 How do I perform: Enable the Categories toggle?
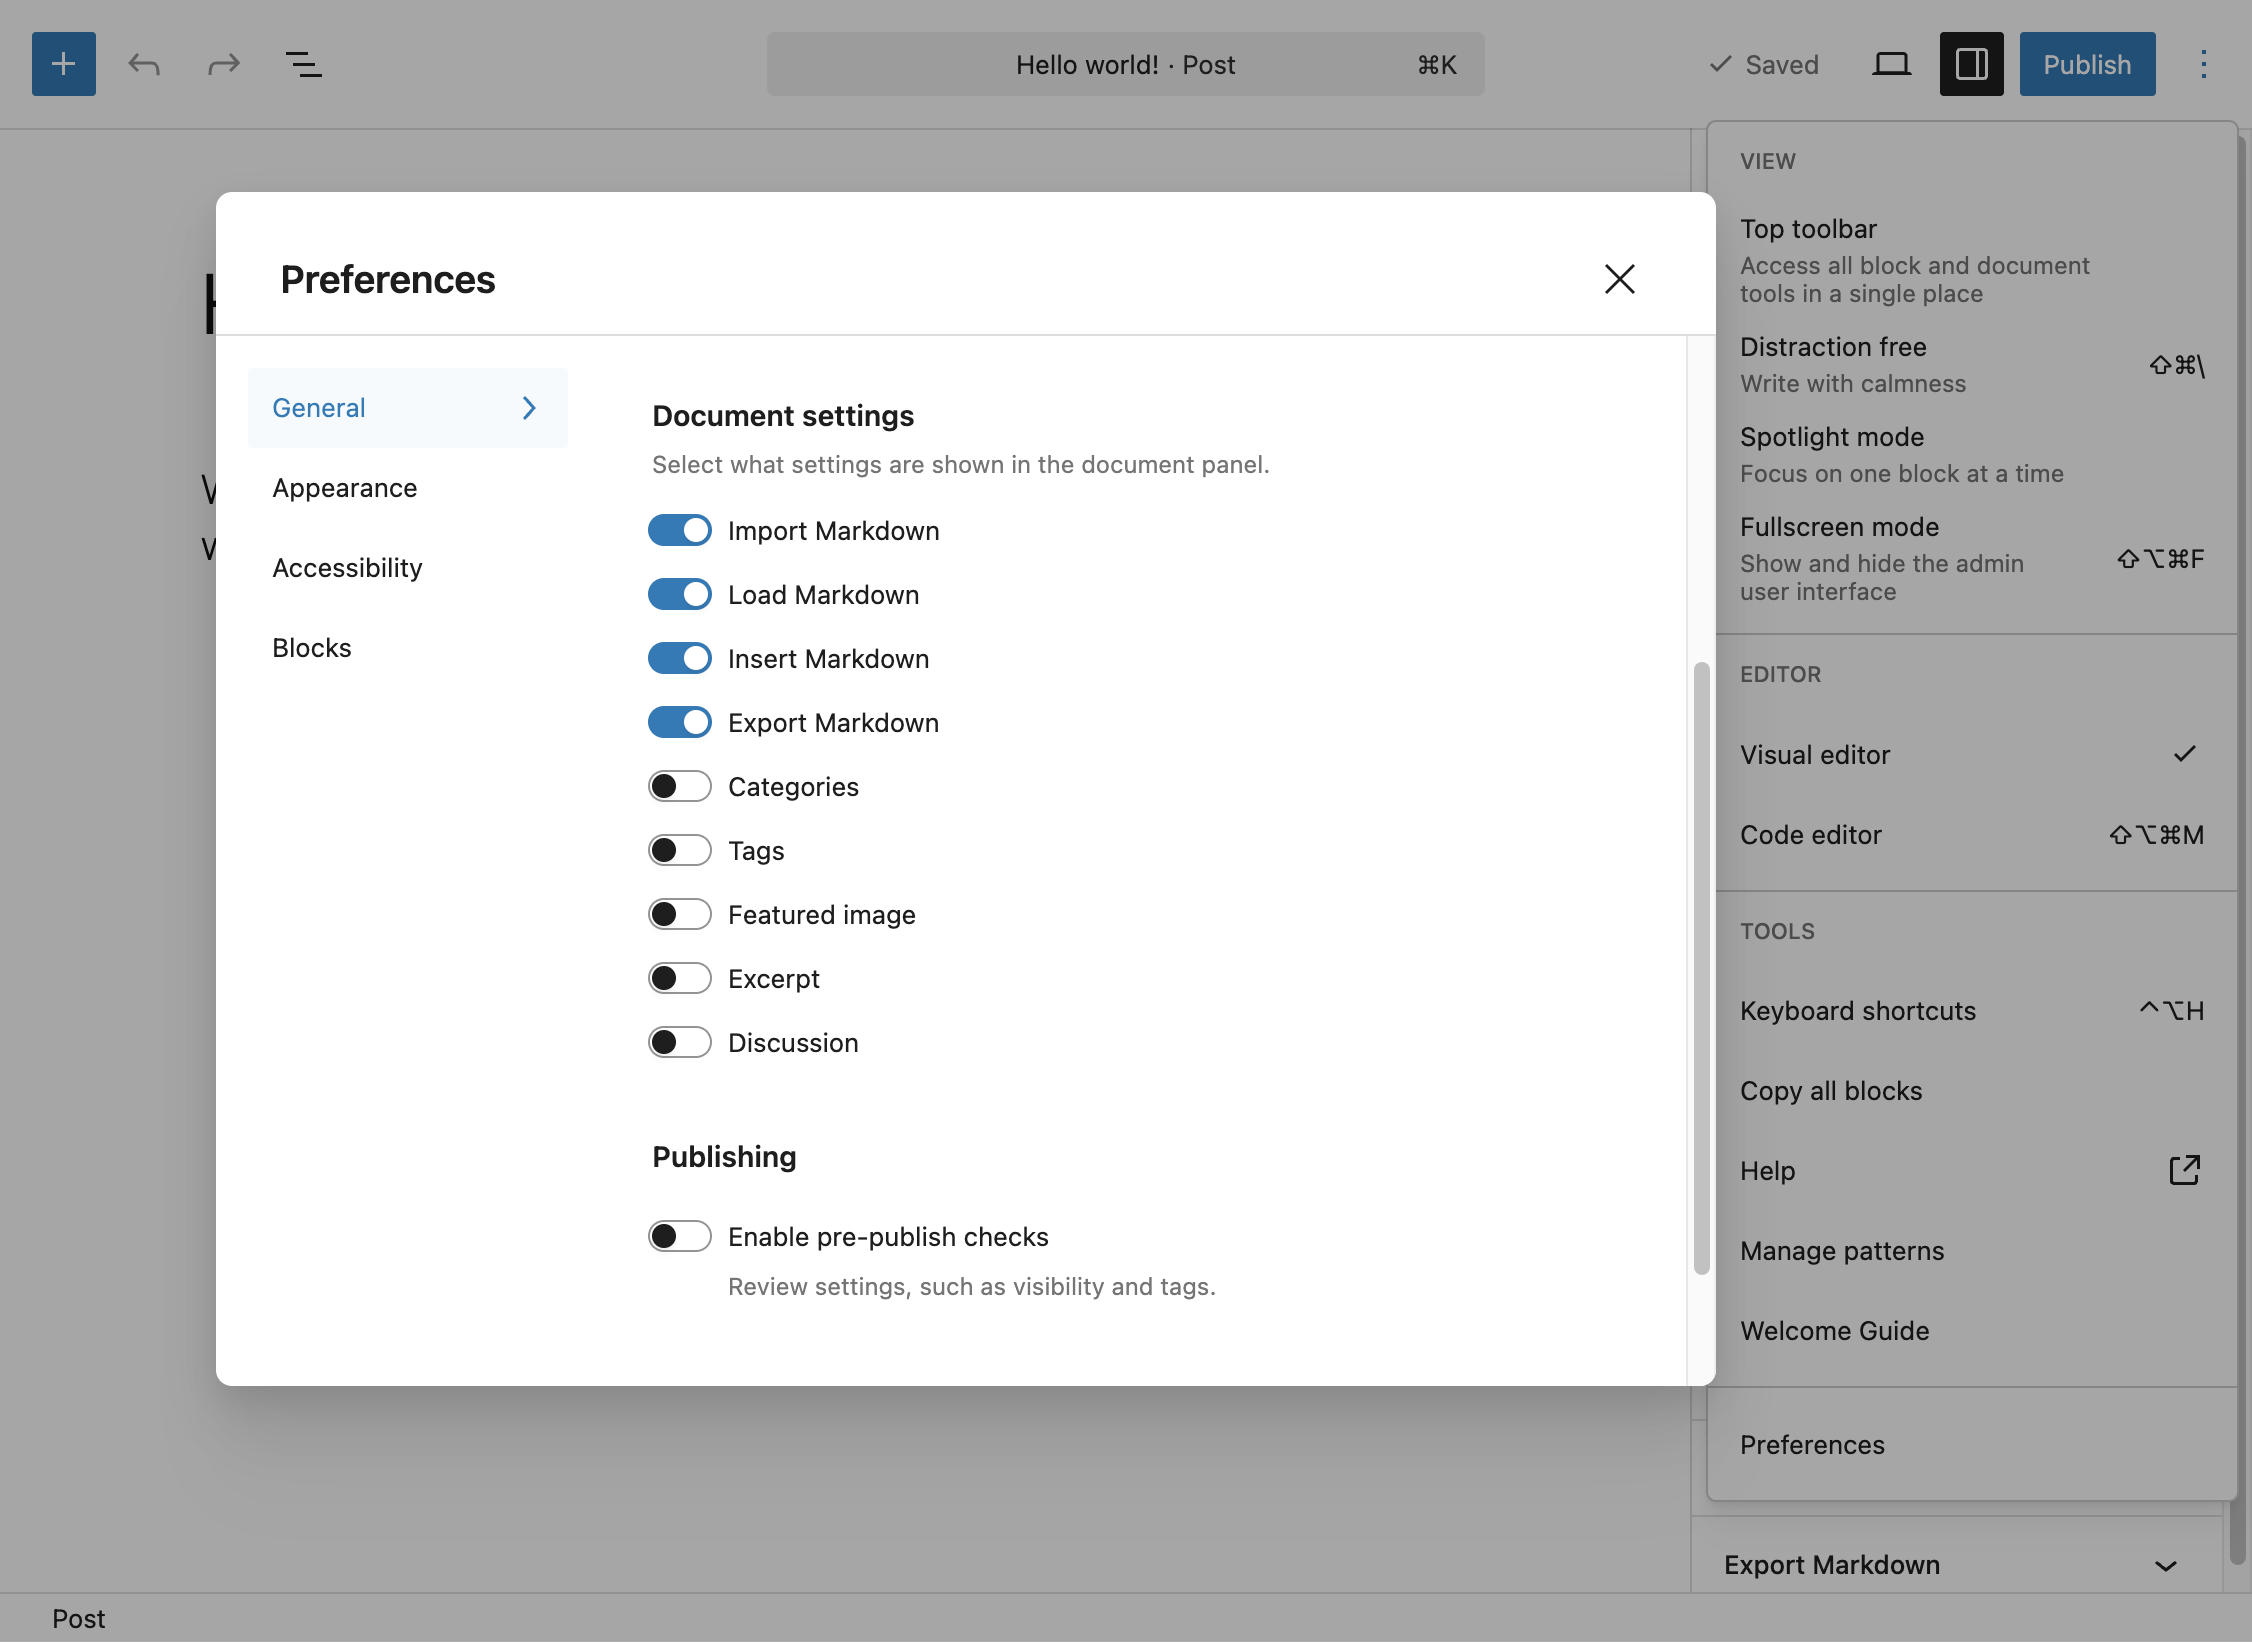point(680,786)
